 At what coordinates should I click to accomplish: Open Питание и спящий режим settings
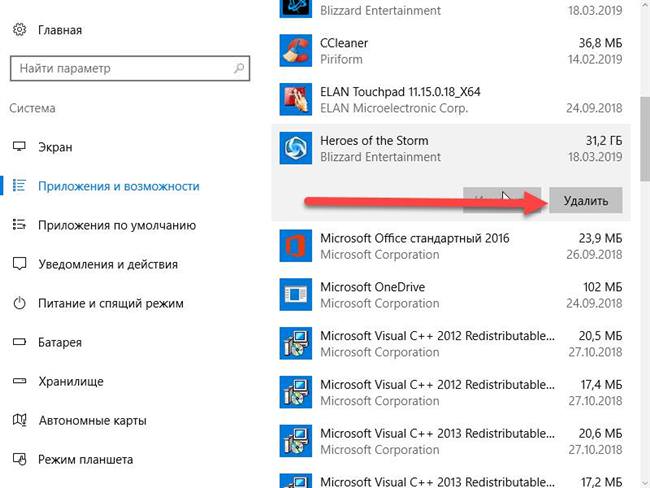[x=111, y=303]
